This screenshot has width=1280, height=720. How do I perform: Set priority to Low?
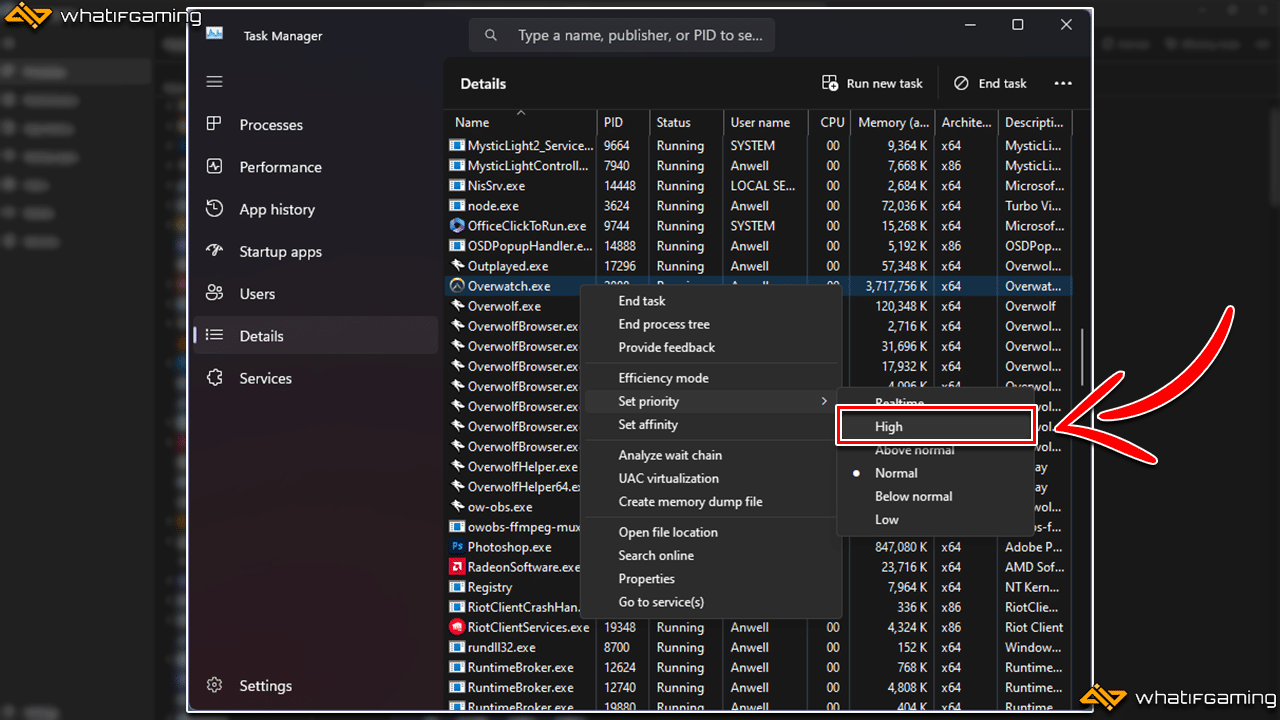934,519
